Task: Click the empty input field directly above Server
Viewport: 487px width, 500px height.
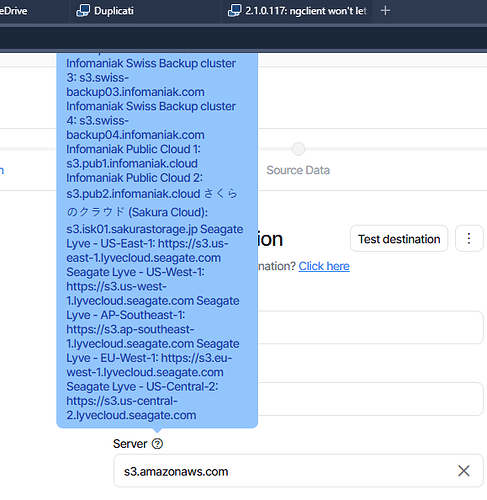Action: [x=371, y=399]
